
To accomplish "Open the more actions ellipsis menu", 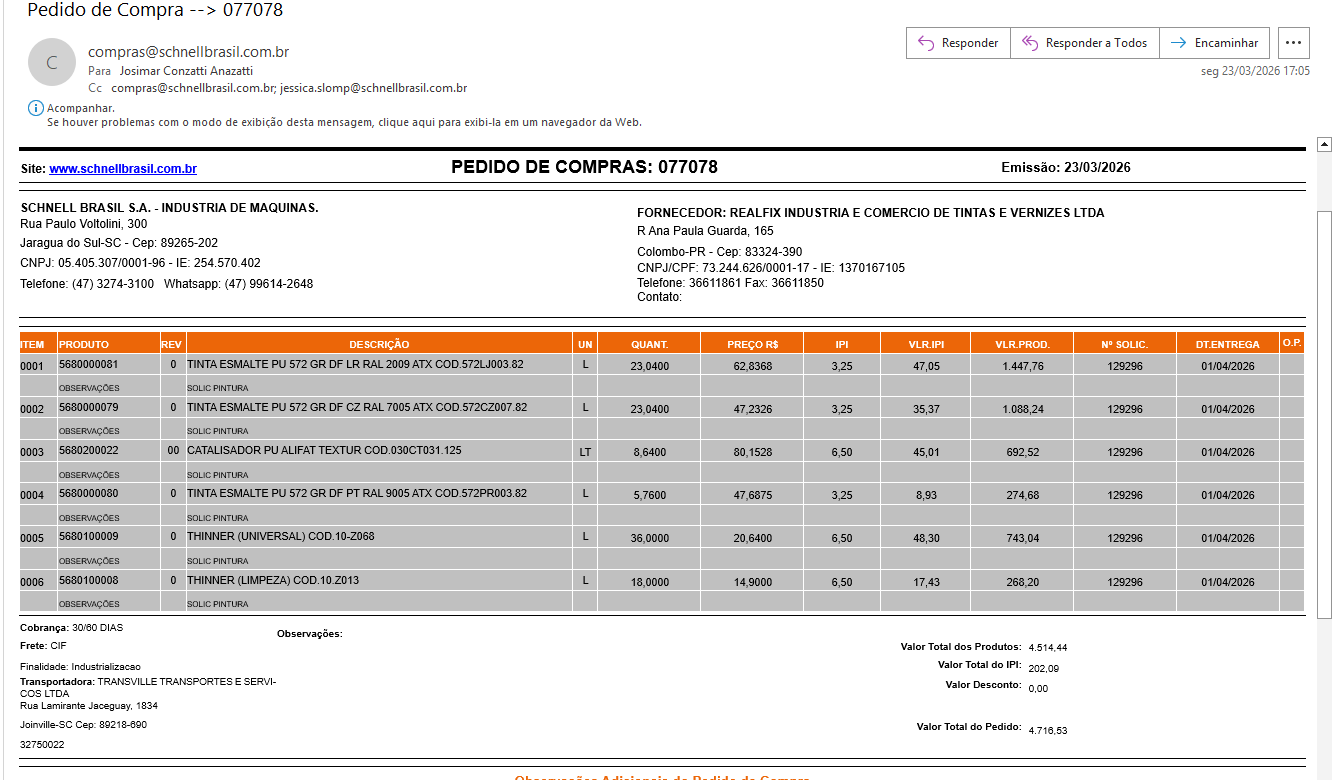I will tap(1294, 43).
